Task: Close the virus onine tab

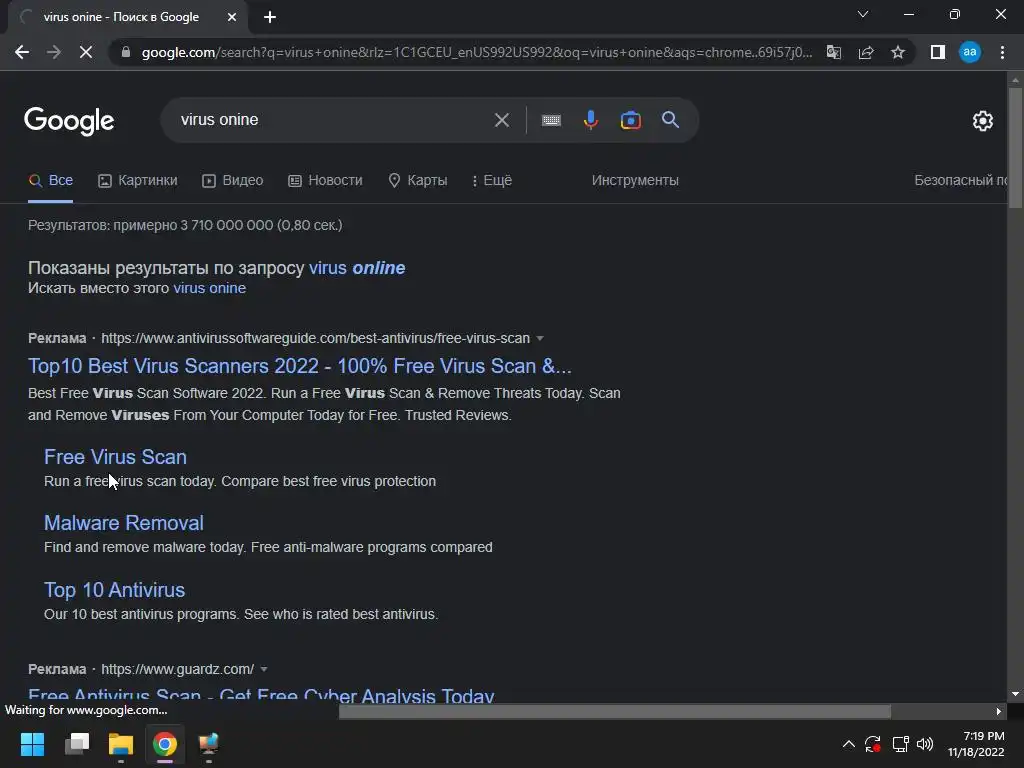Action: (x=232, y=18)
